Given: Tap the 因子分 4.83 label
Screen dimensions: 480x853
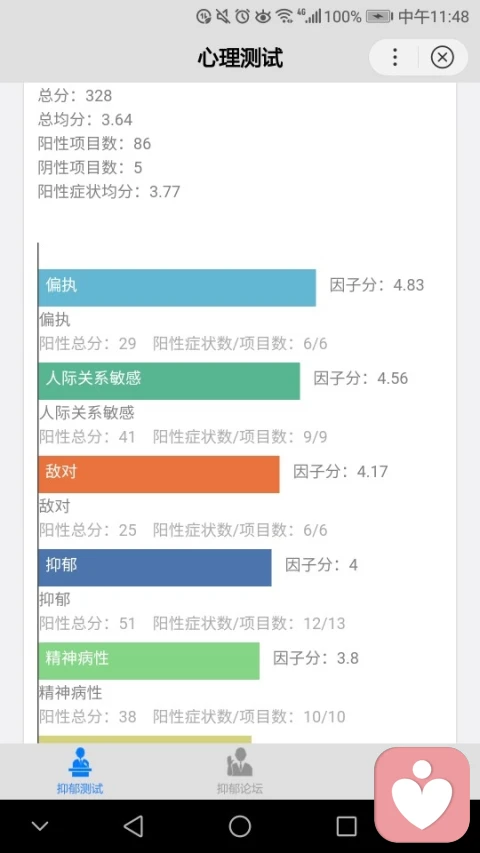Looking at the screenshot, I should coord(377,285).
